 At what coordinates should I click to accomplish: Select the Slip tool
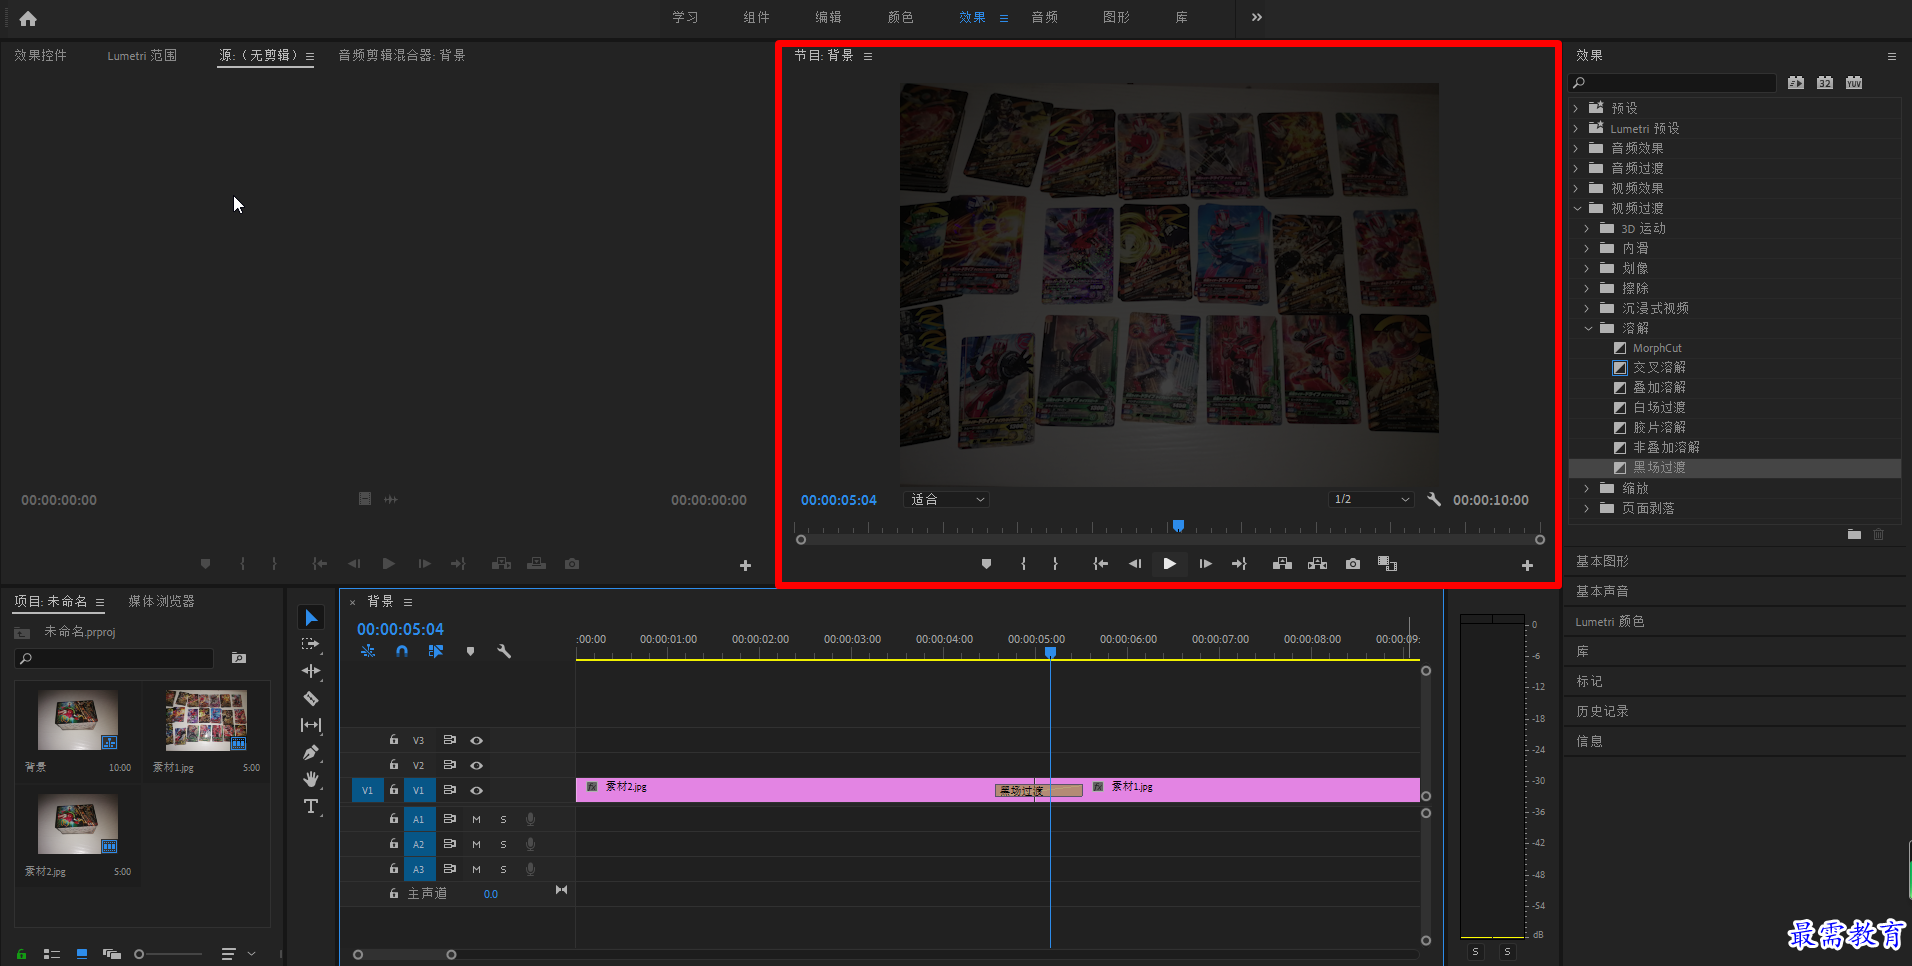pos(311,725)
